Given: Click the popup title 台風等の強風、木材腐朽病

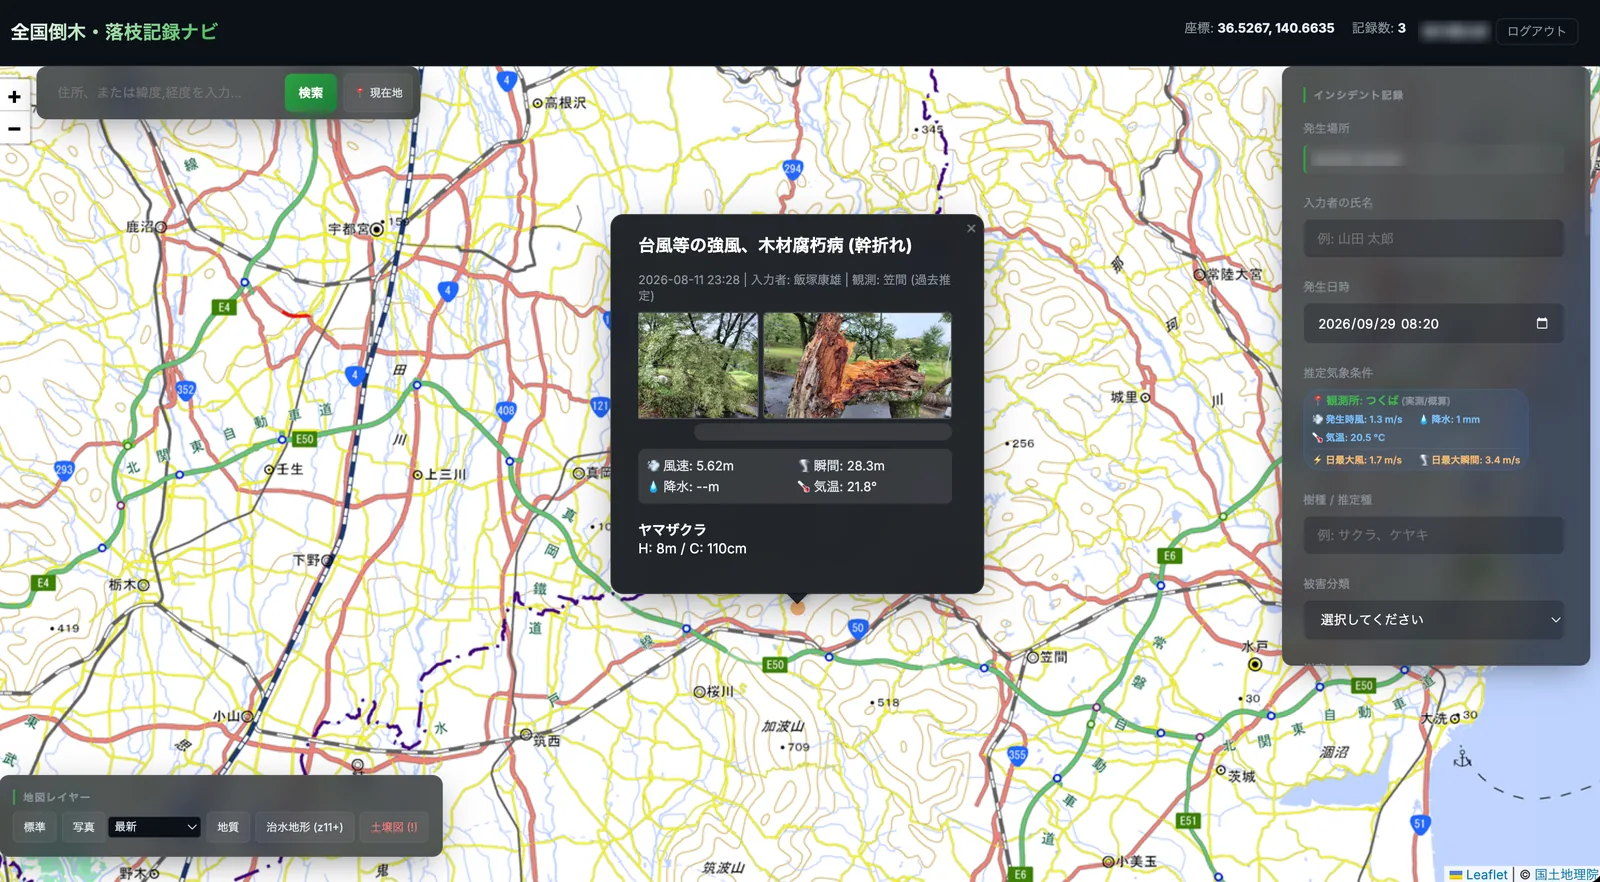Looking at the screenshot, I should [775, 245].
